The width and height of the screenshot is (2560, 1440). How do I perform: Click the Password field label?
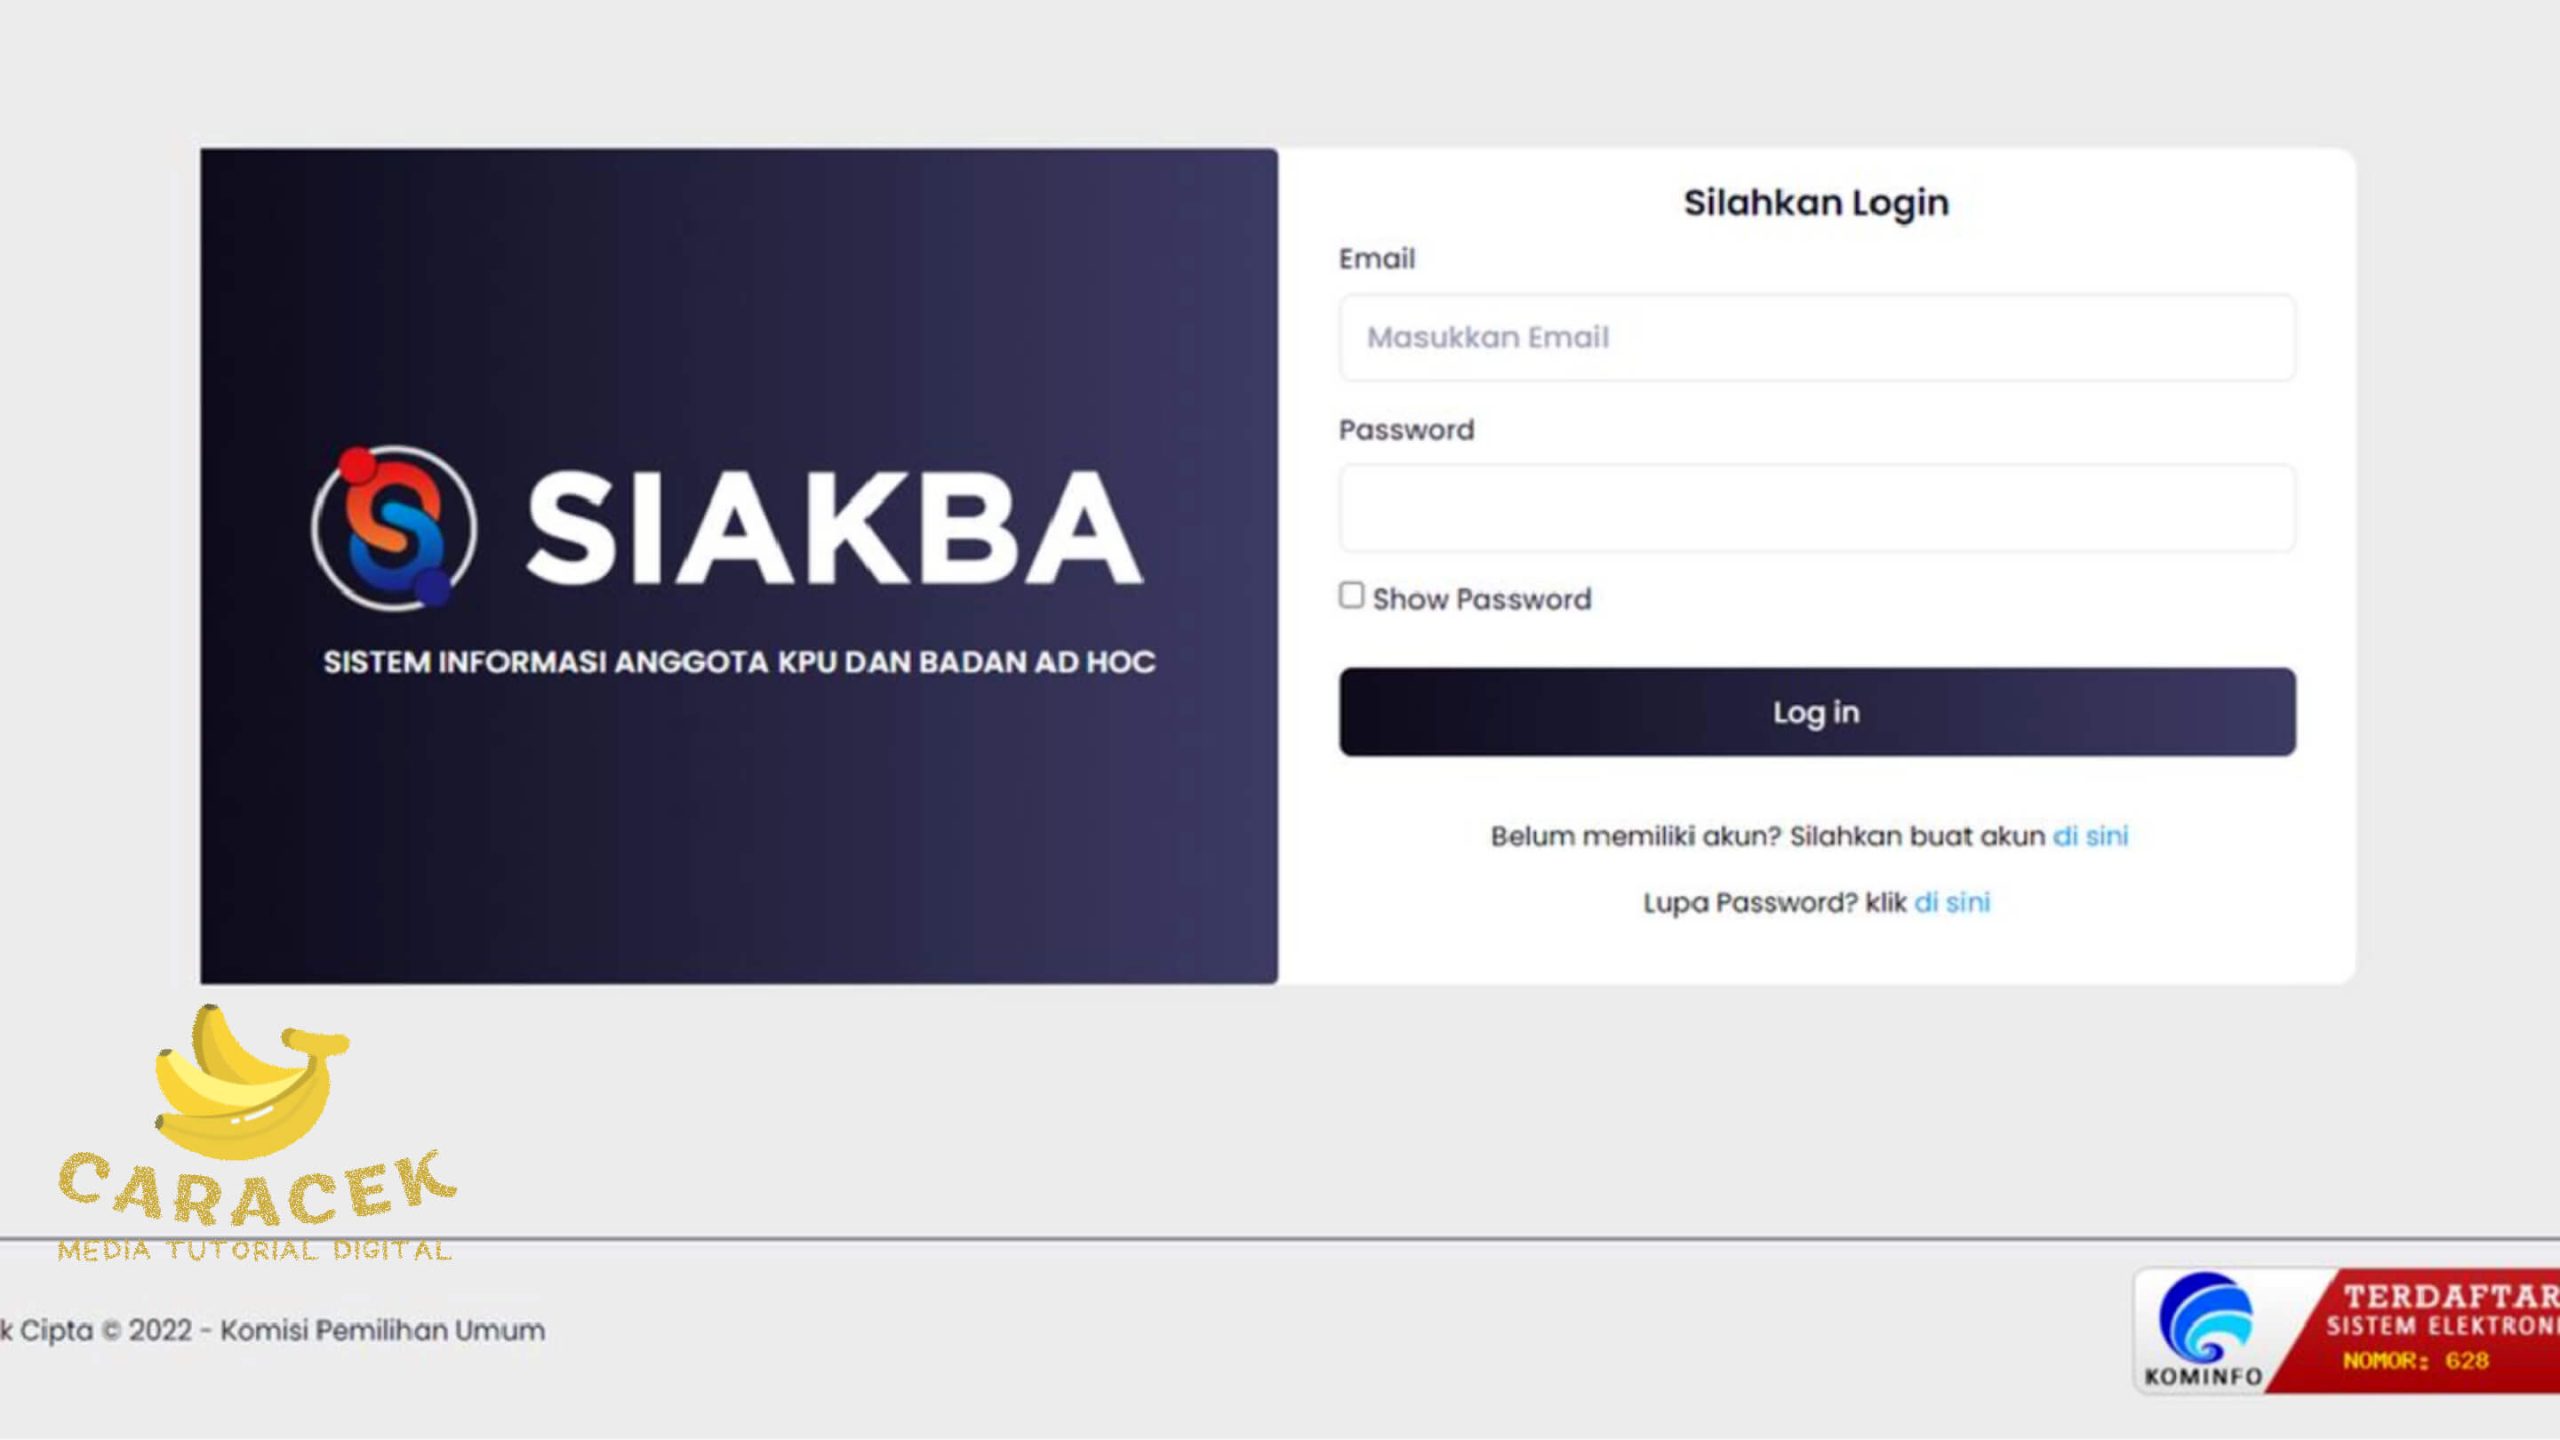1406,430
